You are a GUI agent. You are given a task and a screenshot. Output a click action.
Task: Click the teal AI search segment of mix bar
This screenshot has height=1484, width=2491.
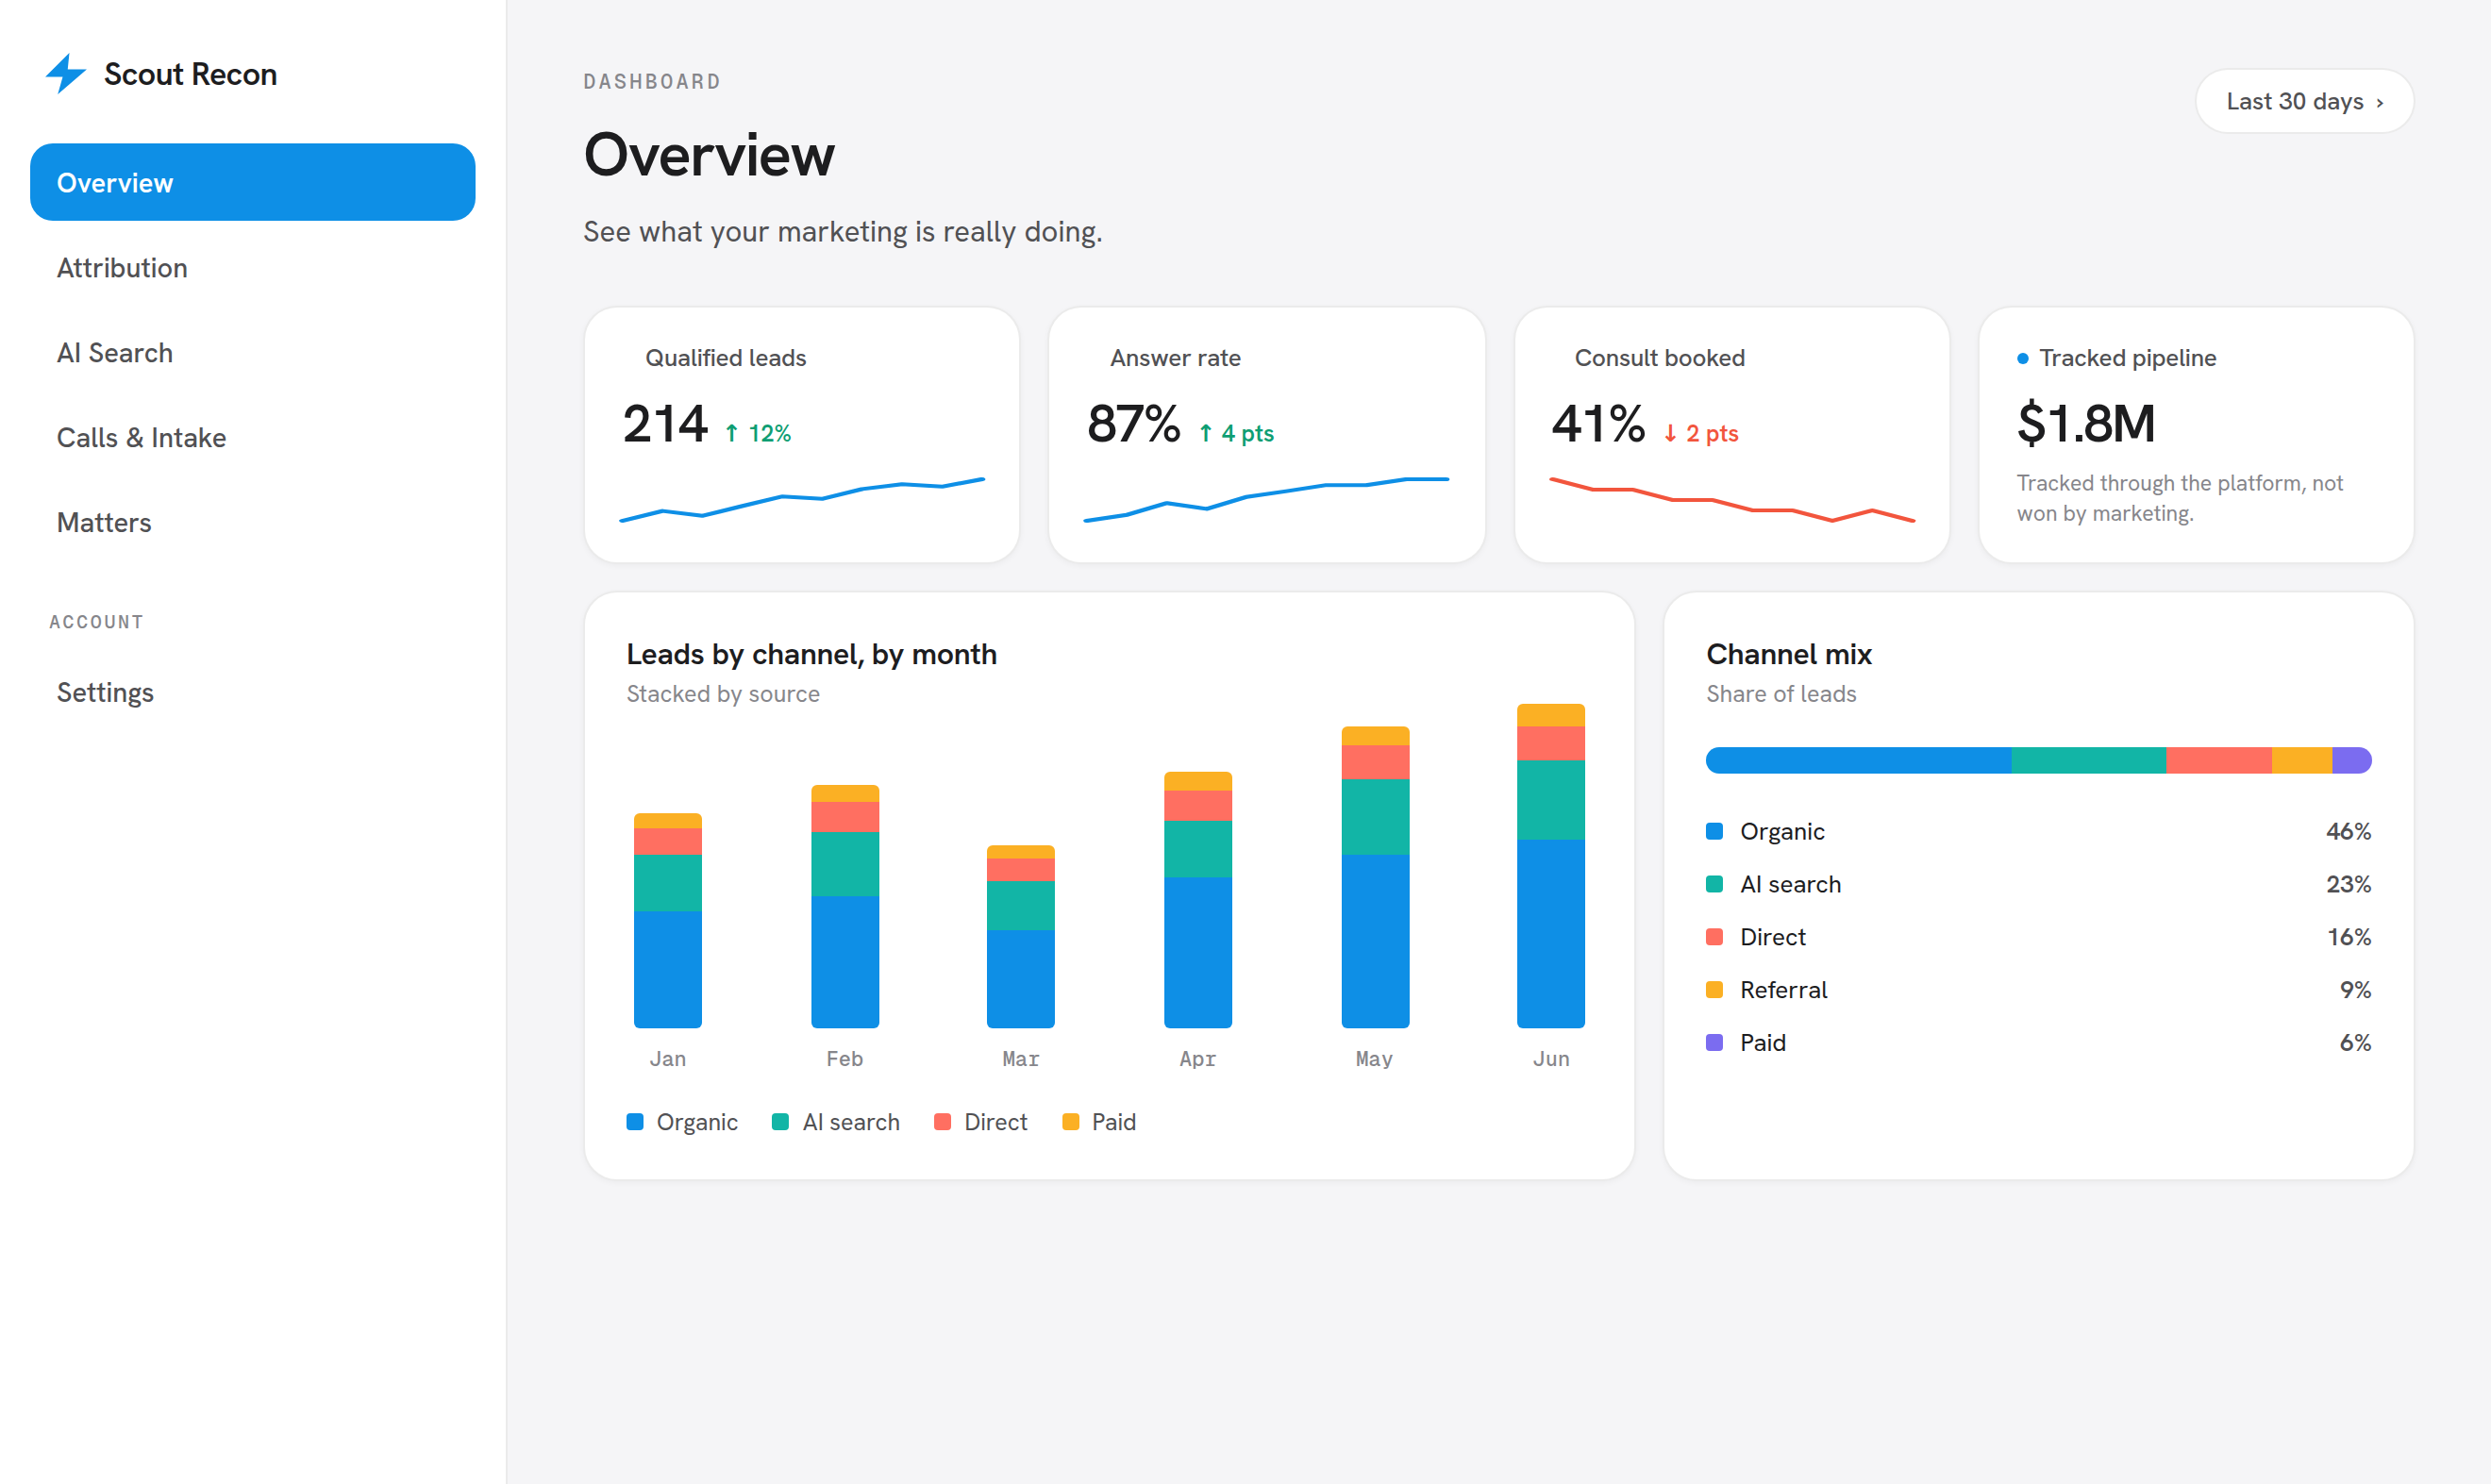tap(2089, 760)
